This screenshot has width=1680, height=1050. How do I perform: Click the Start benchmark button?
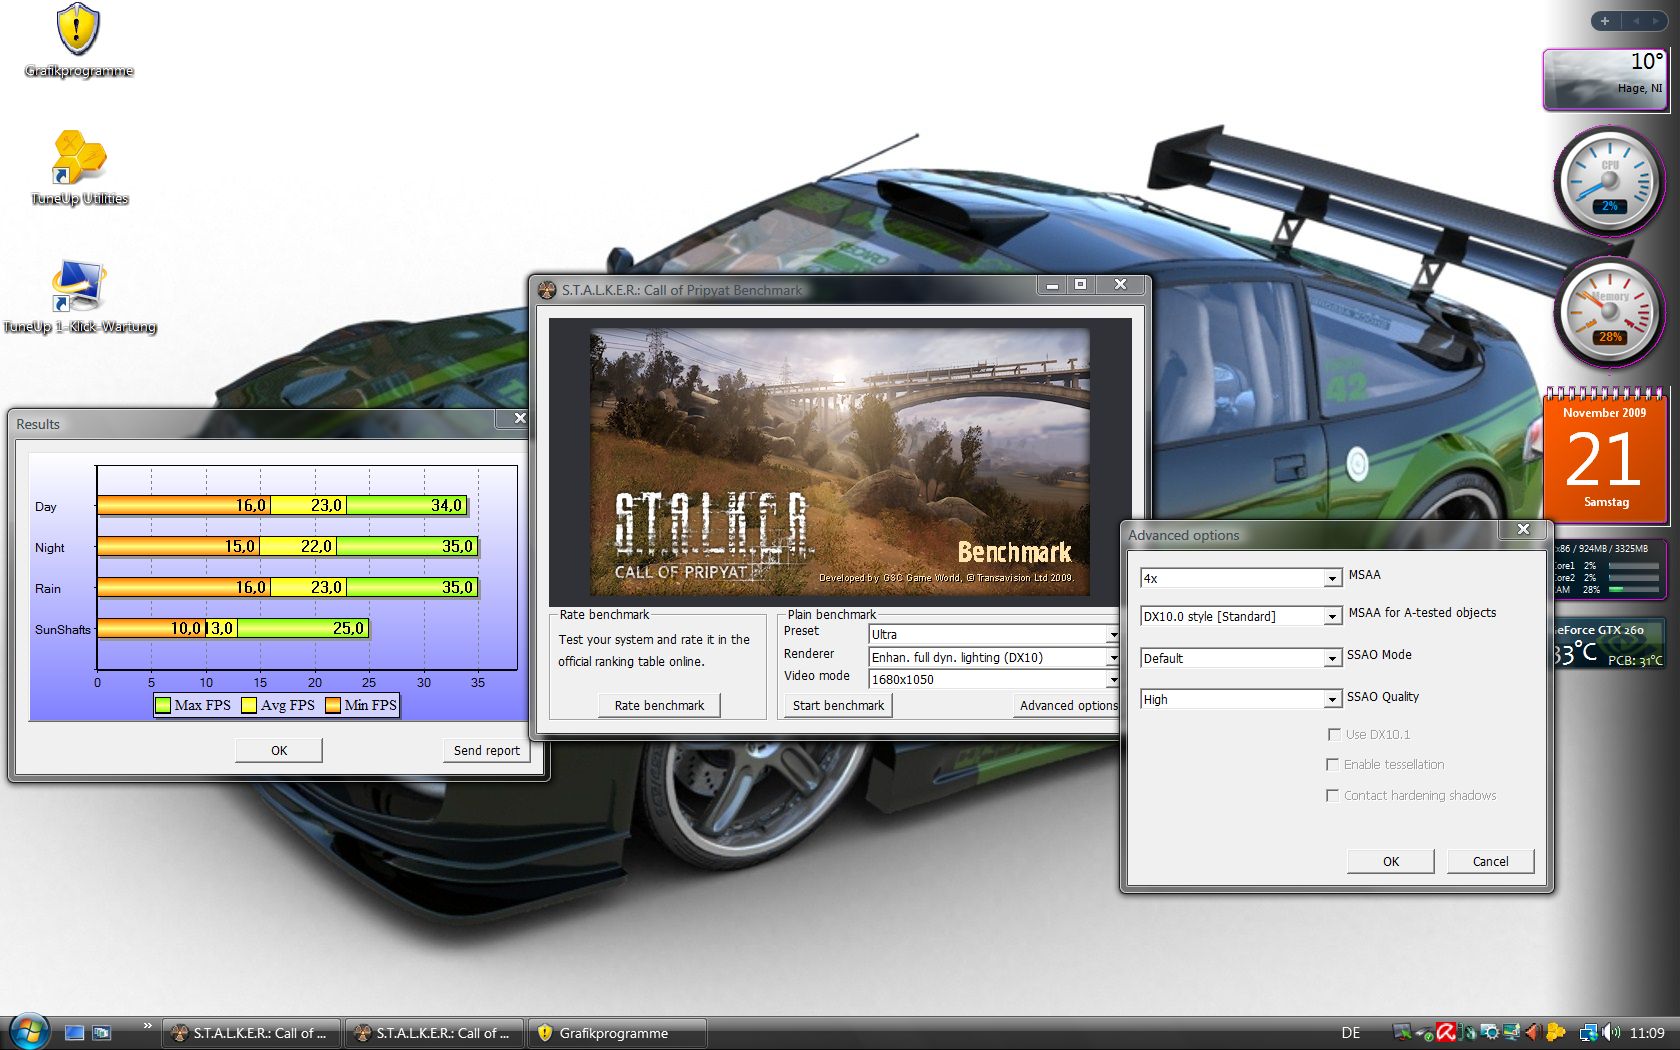838,705
